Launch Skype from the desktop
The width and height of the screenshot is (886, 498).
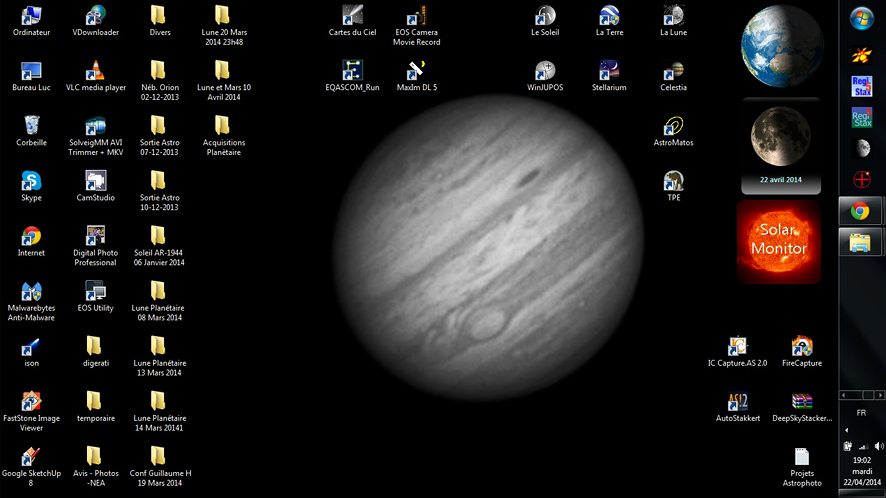[x=31, y=187]
